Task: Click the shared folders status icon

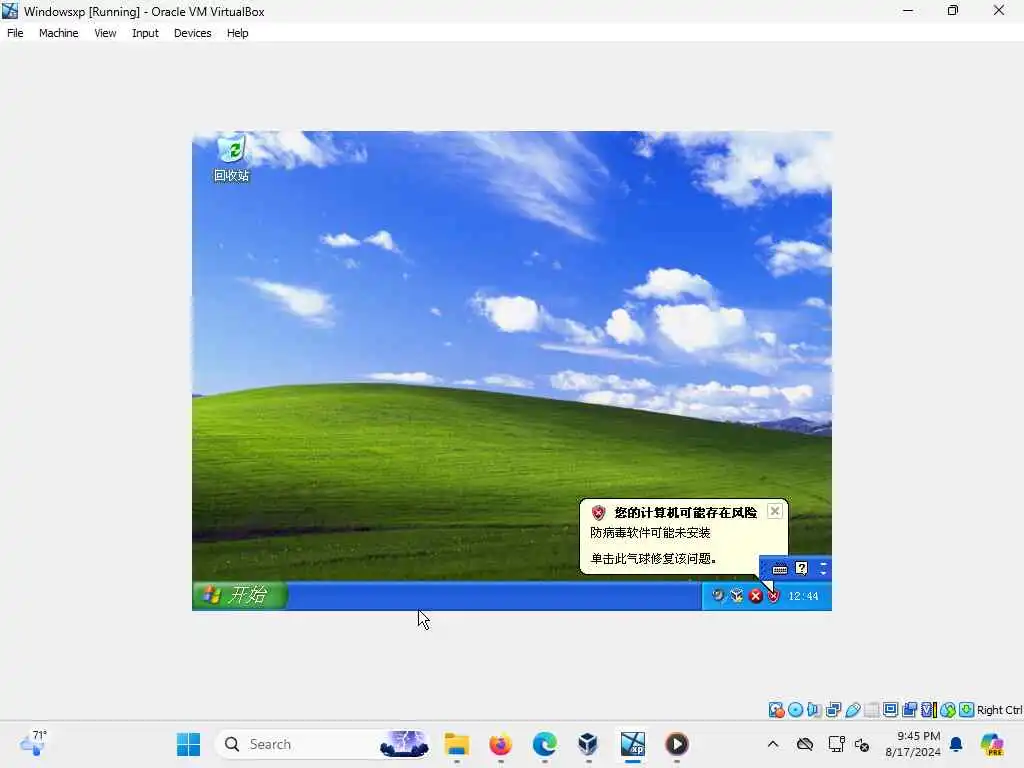Action: point(871,710)
